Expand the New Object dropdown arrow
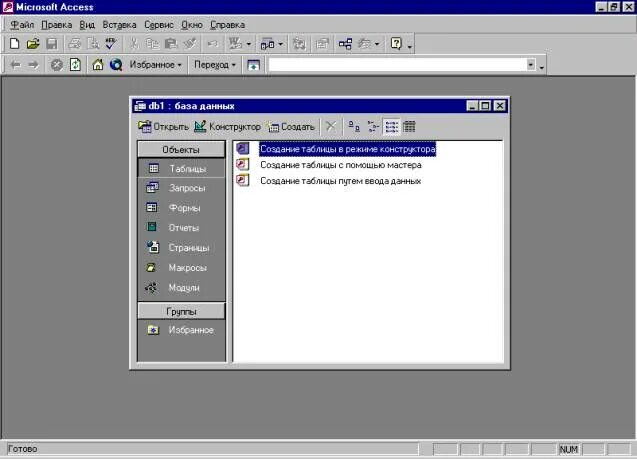This screenshot has height=459, width=637. [377, 44]
